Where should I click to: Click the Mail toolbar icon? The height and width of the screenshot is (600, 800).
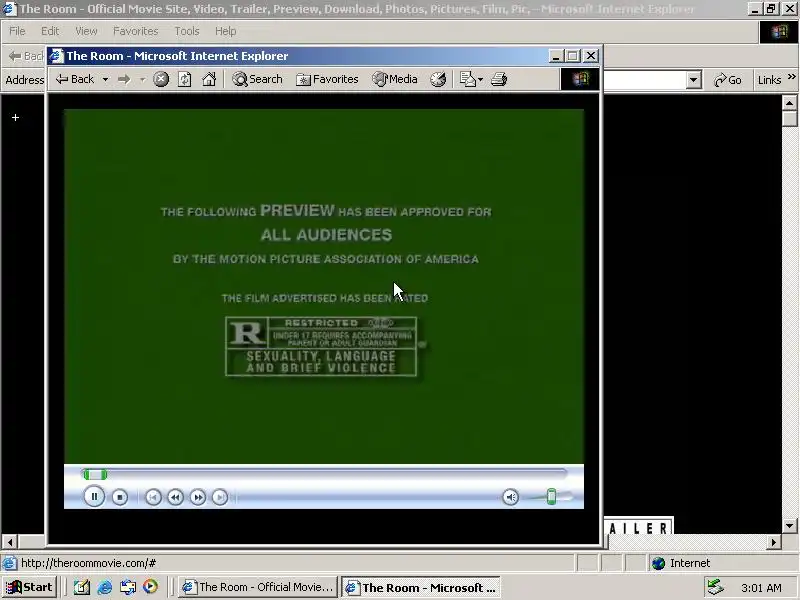coord(467,79)
